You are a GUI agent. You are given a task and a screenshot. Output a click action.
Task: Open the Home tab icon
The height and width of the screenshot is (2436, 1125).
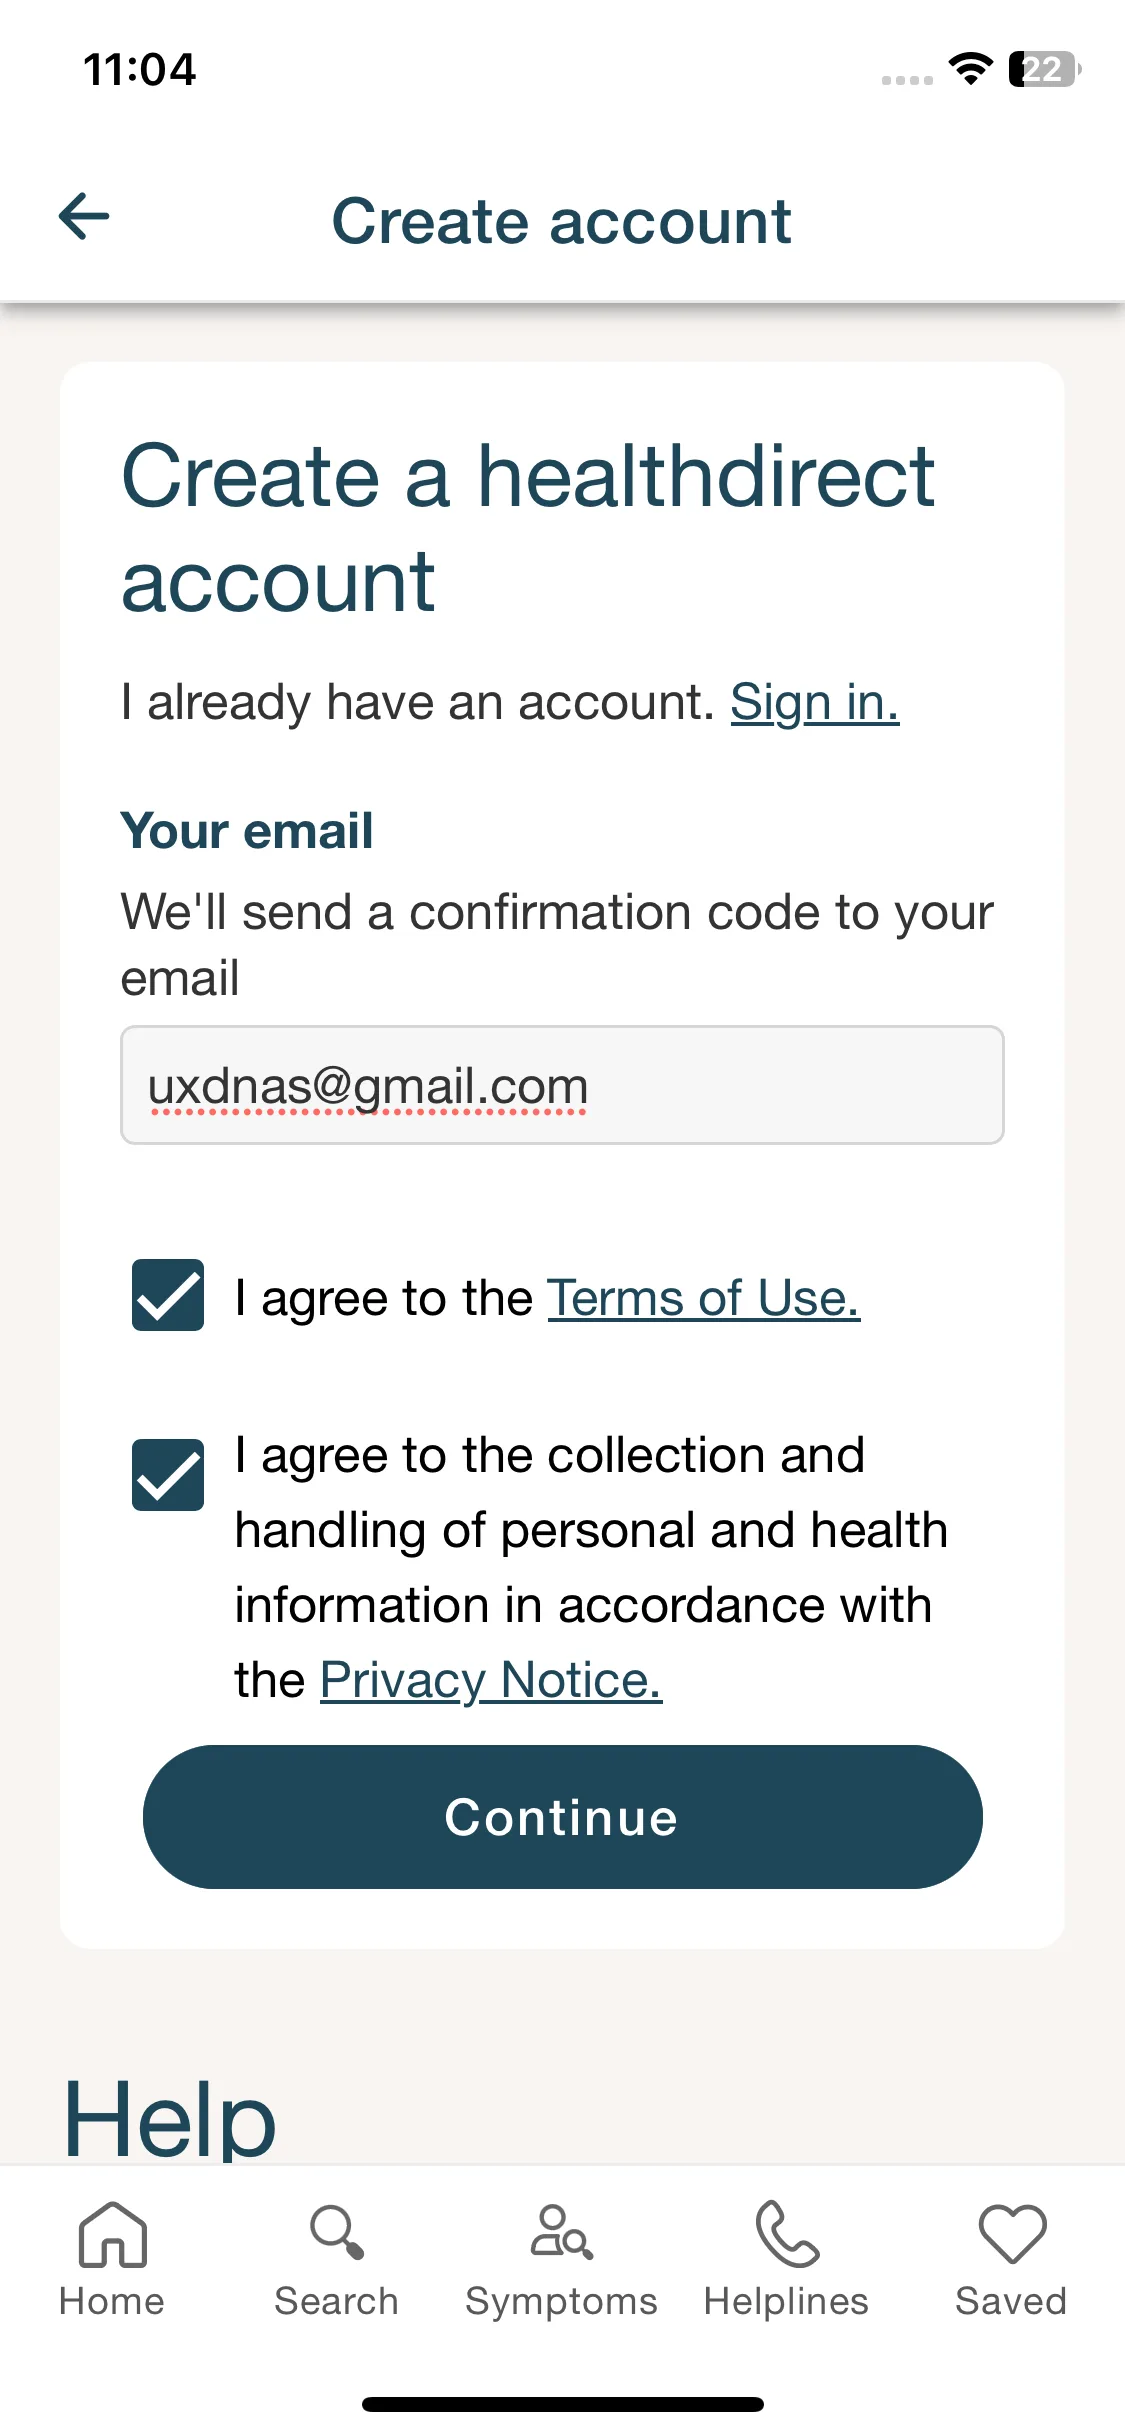[x=112, y=2234]
